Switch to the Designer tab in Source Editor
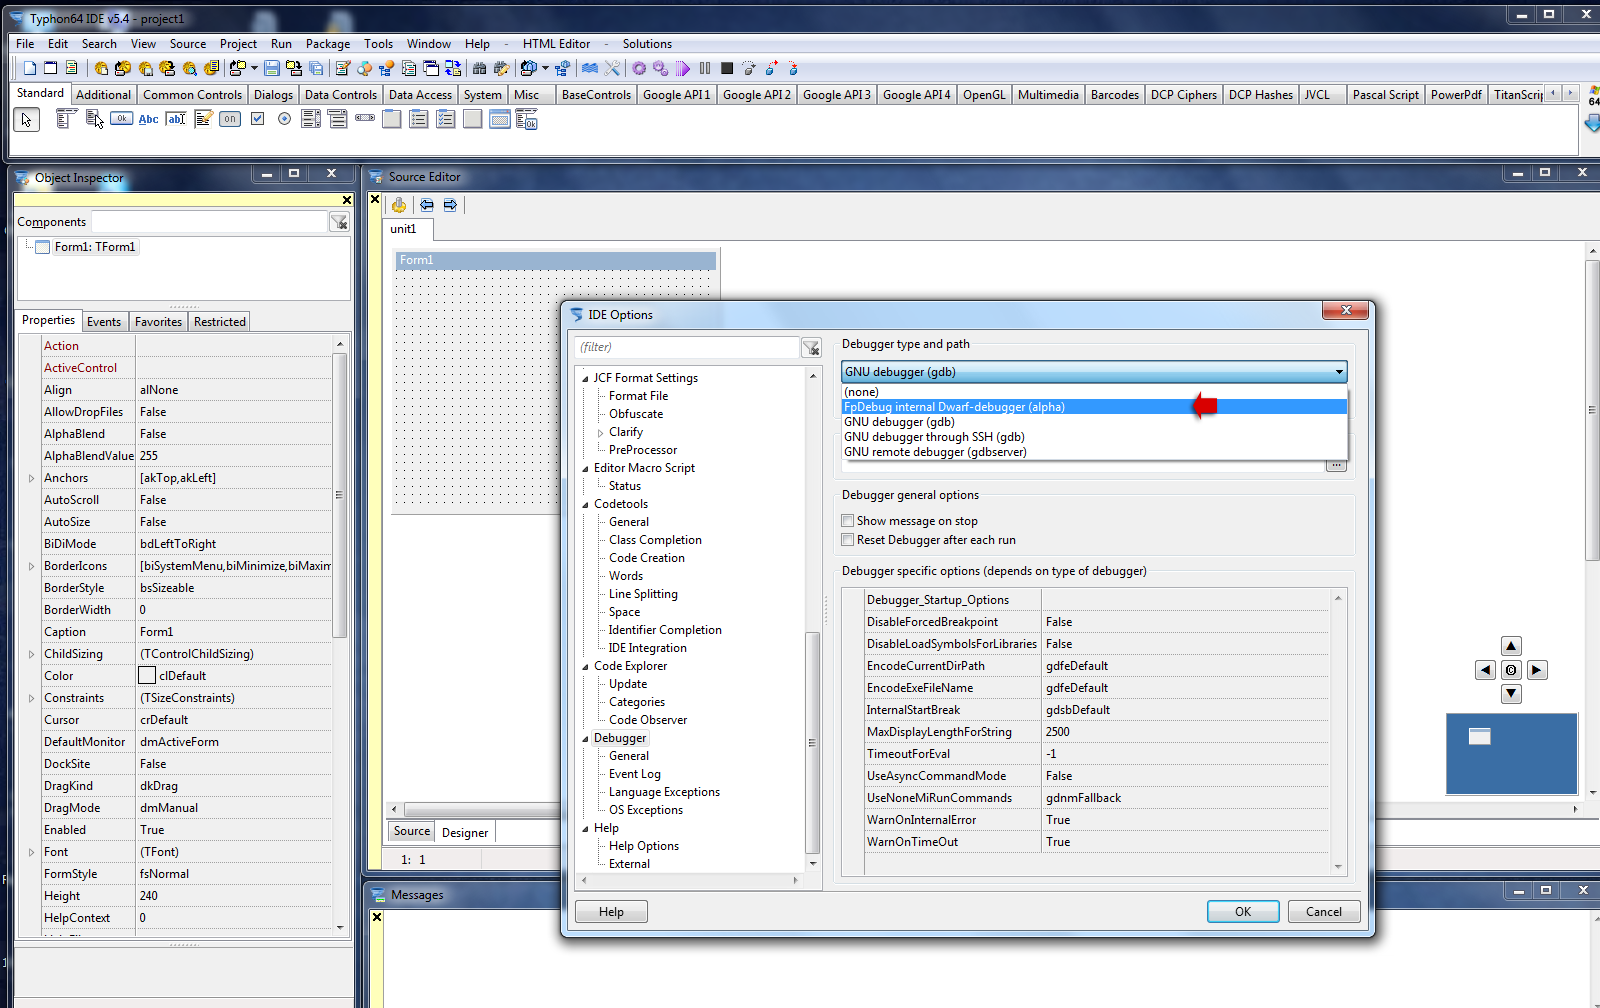Image resolution: width=1600 pixels, height=1008 pixels. (465, 832)
